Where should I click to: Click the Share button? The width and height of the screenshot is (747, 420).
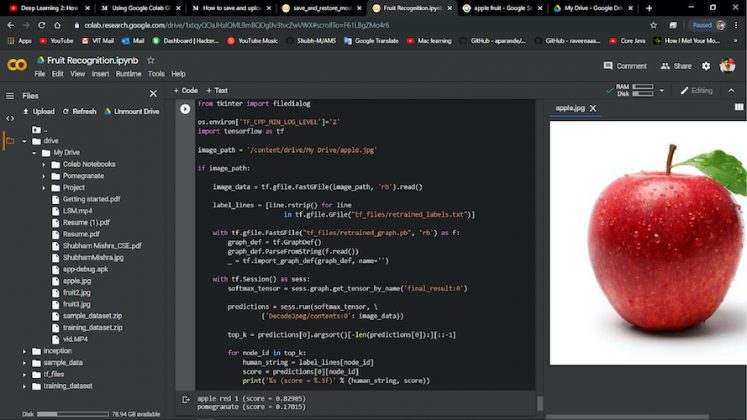[676, 66]
